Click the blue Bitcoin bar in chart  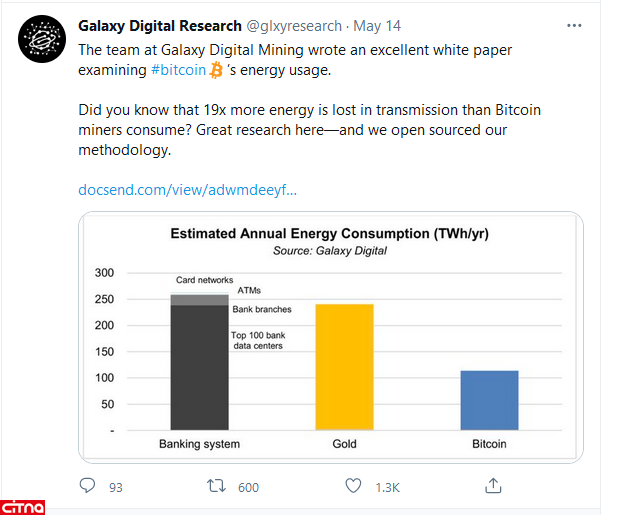tap(489, 400)
